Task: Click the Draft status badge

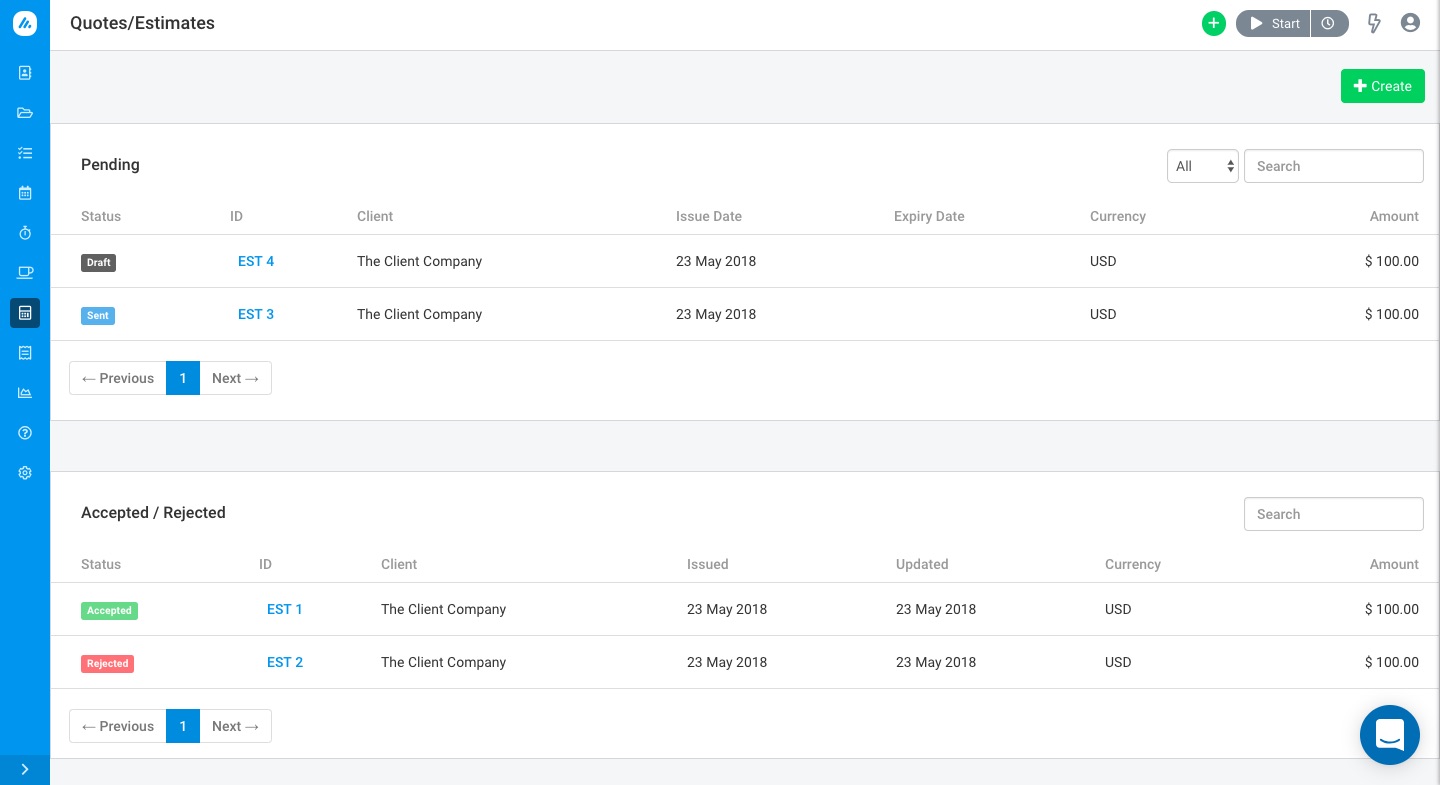Action: coord(99,263)
